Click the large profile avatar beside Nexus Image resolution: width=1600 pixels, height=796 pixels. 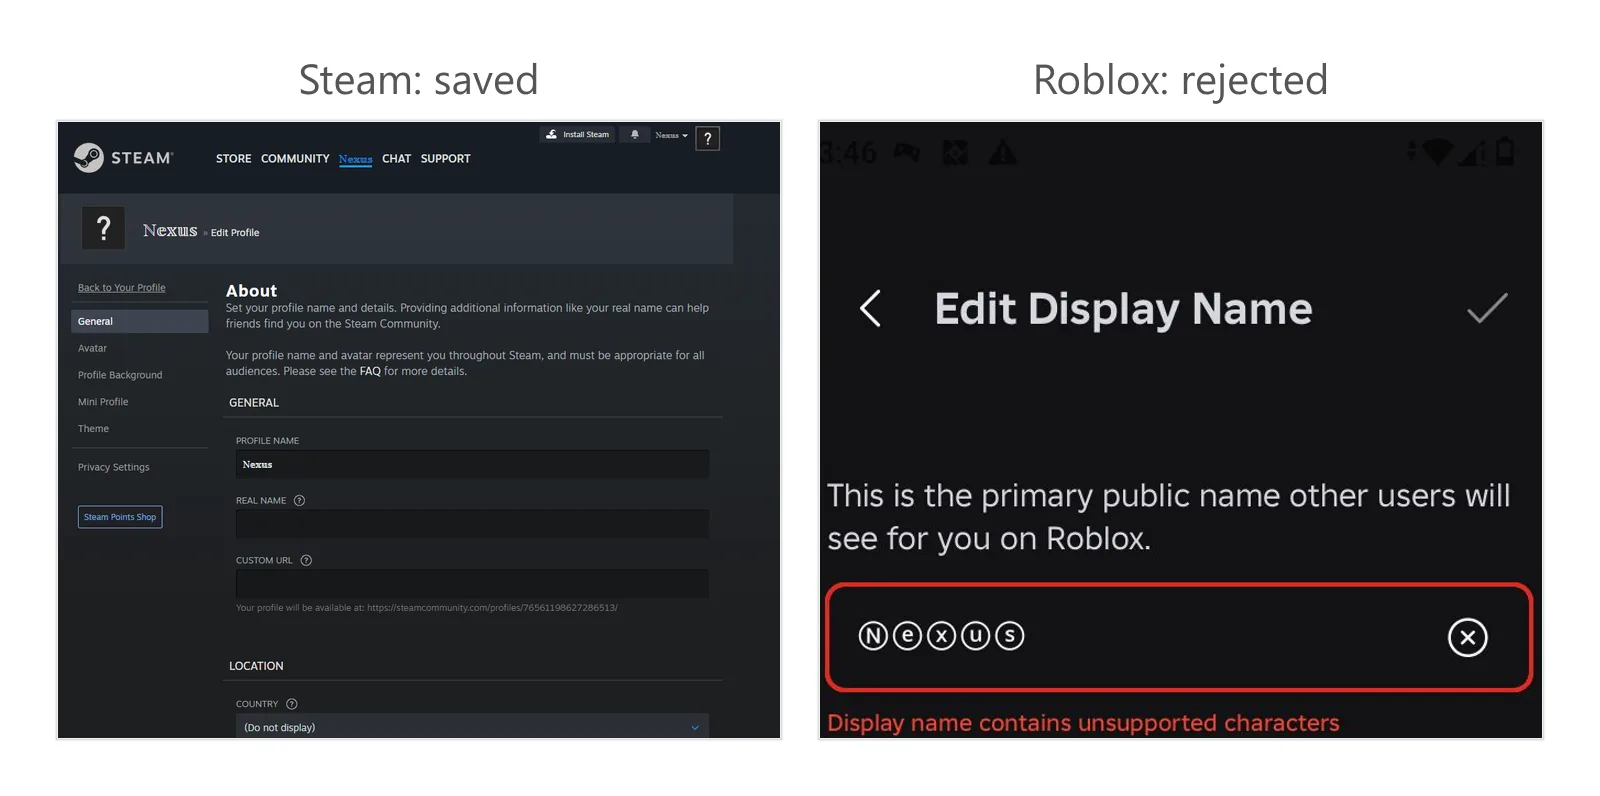(x=103, y=228)
